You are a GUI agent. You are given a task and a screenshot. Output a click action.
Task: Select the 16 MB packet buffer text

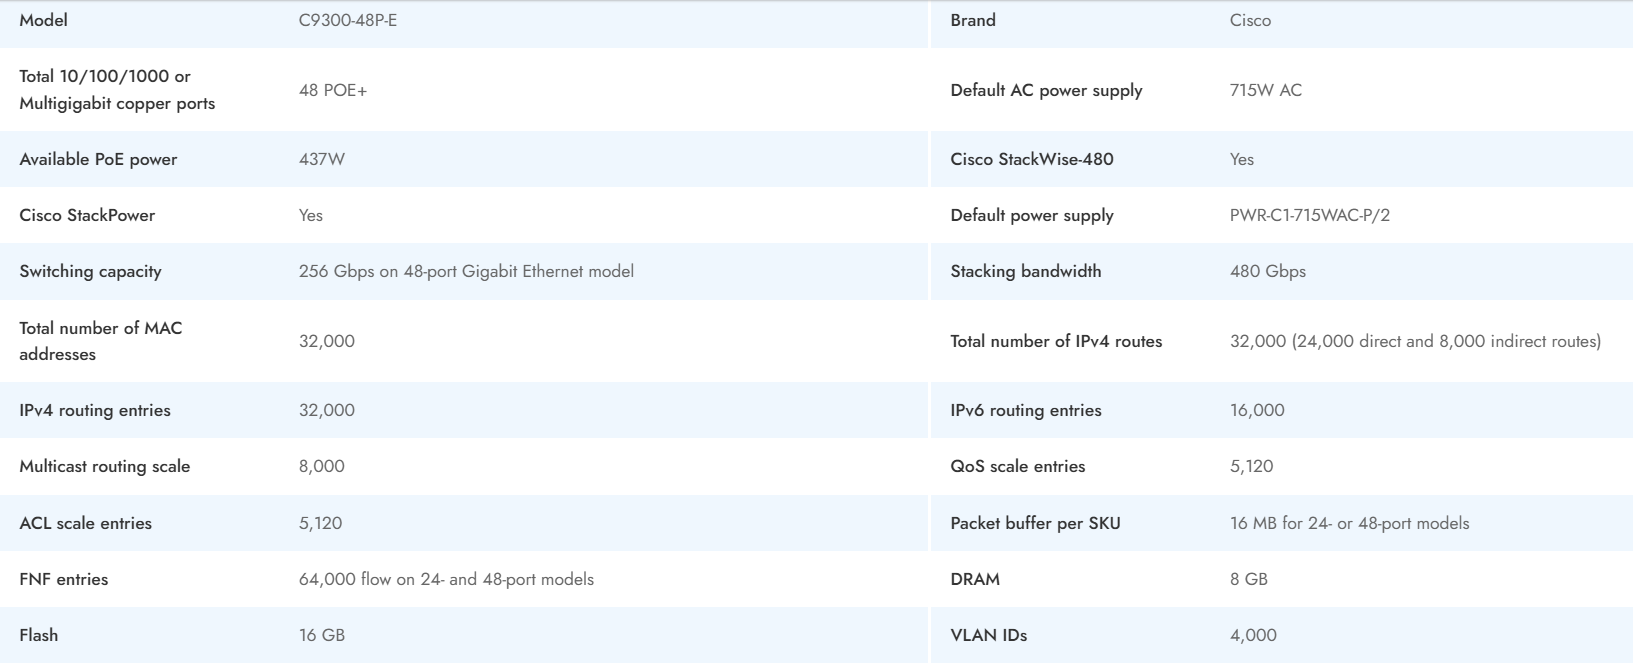pyautogui.click(x=1349, y=523)
